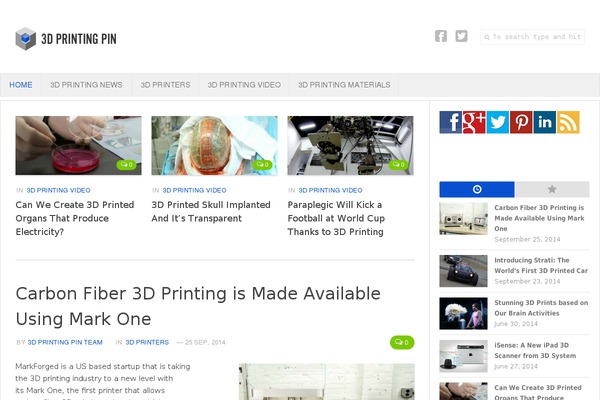Image resolution: width=600 pixels, height=400 pixels.
Task: Open 'Can We Create 3D Printed Organs' headline
Action: 75,218
